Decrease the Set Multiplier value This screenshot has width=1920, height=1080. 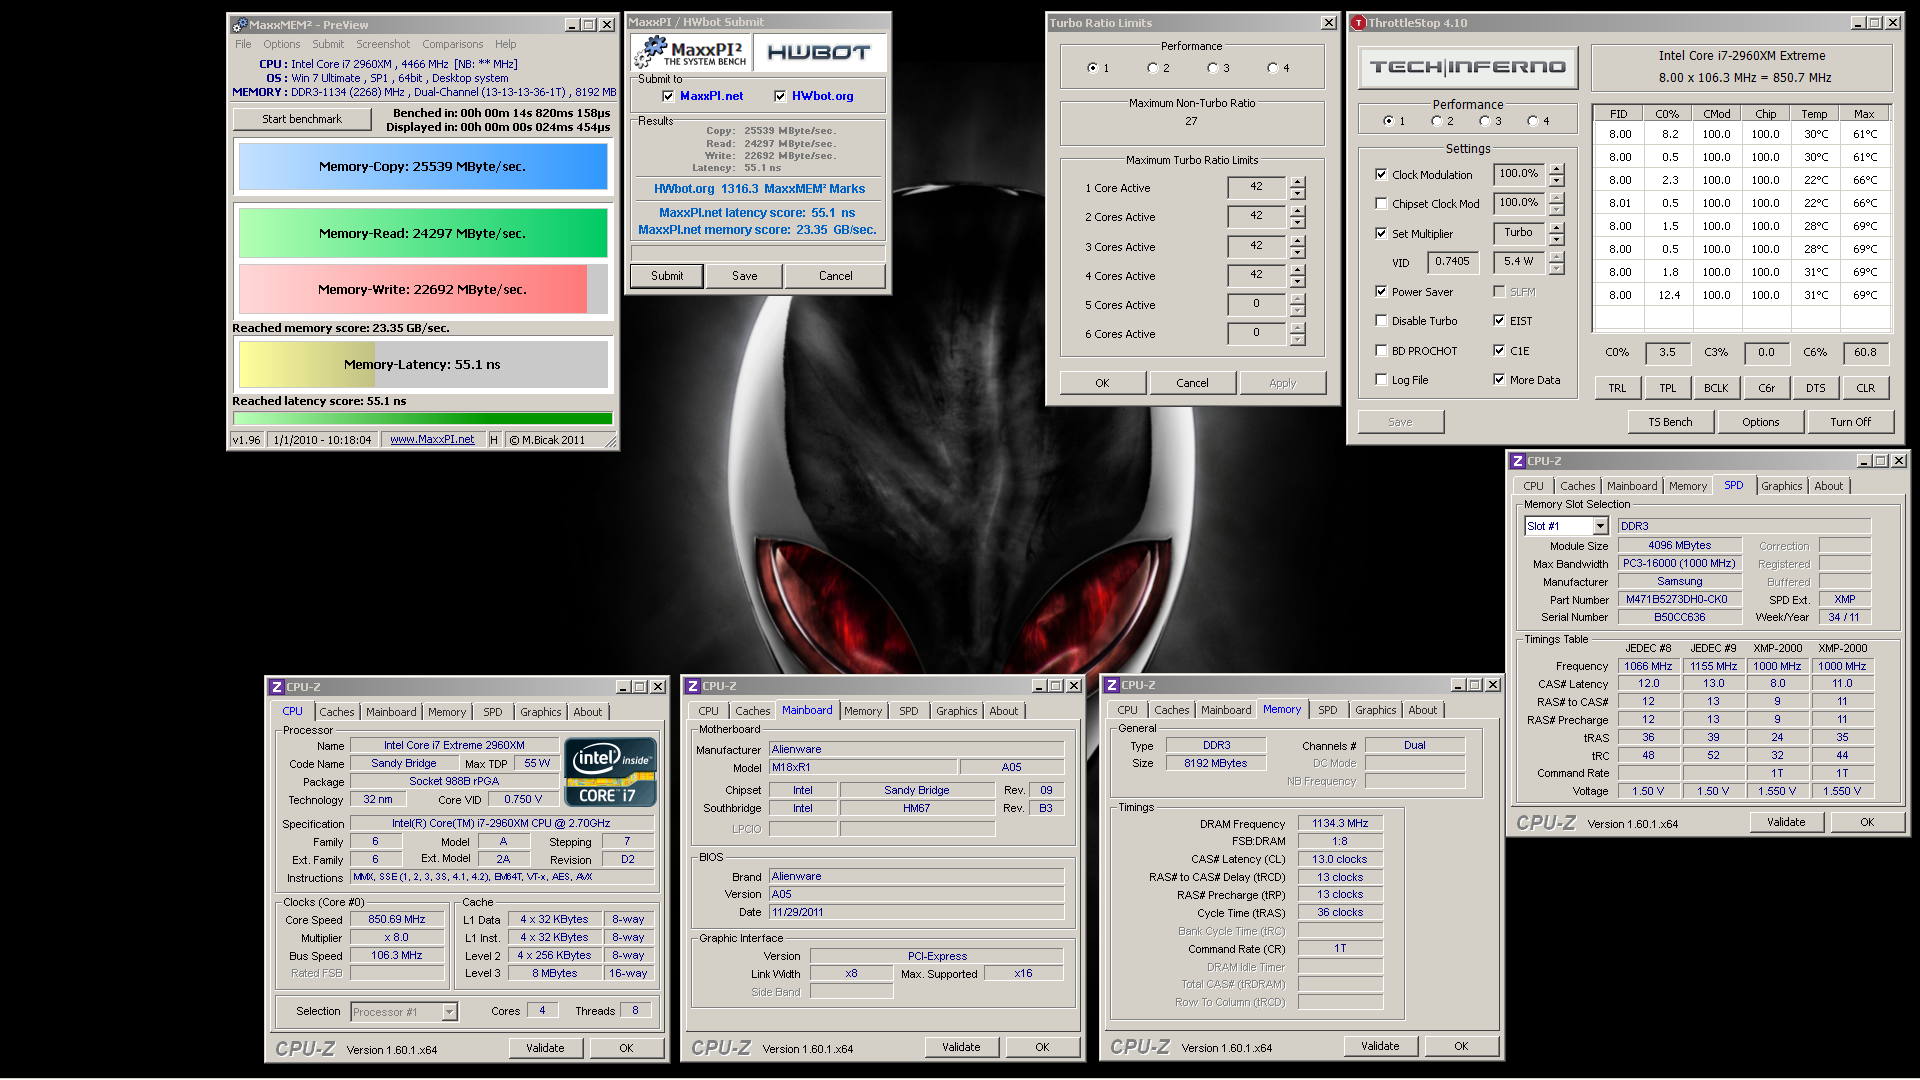(x=1556, y=240)
